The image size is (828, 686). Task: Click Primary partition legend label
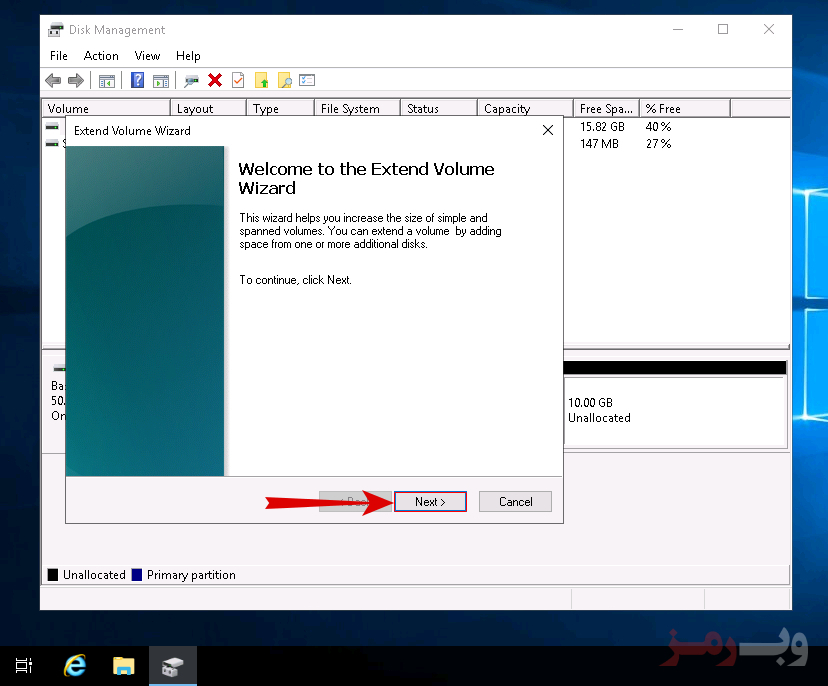191,575
